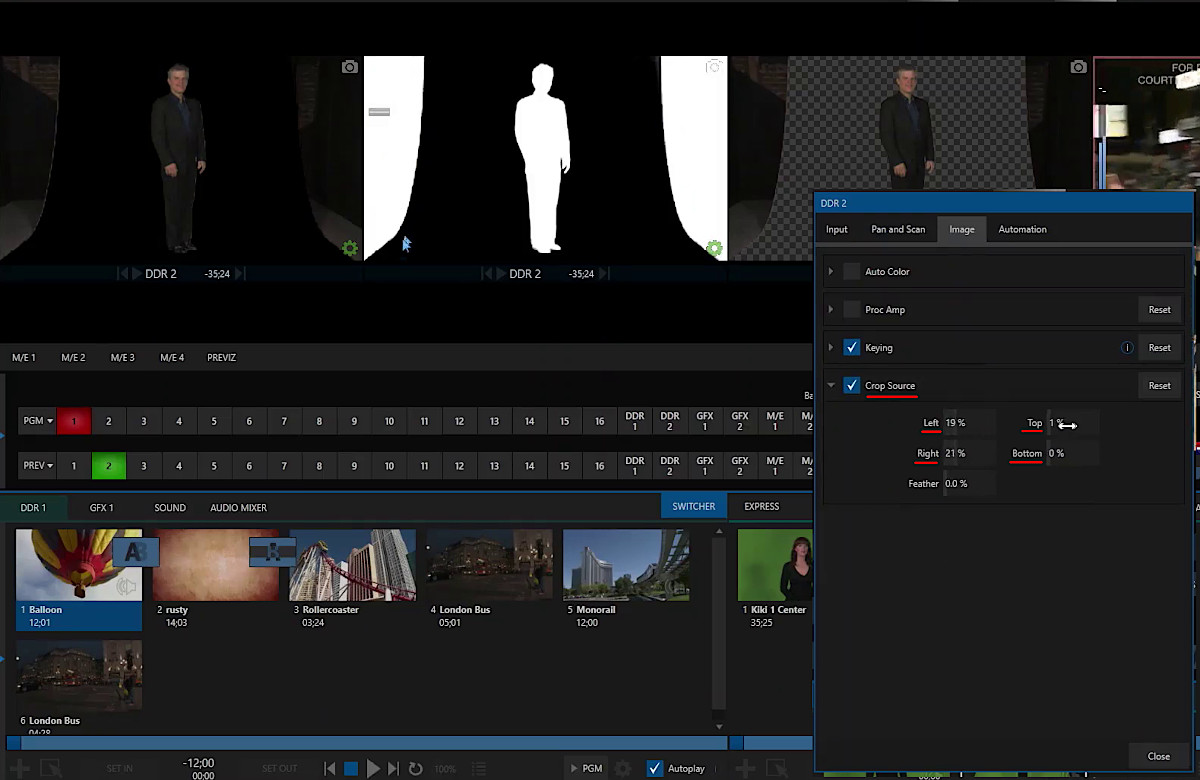Click the add plus icon in right media bin
Viewport: 1200px width, 780px height.
click(746, 768)
